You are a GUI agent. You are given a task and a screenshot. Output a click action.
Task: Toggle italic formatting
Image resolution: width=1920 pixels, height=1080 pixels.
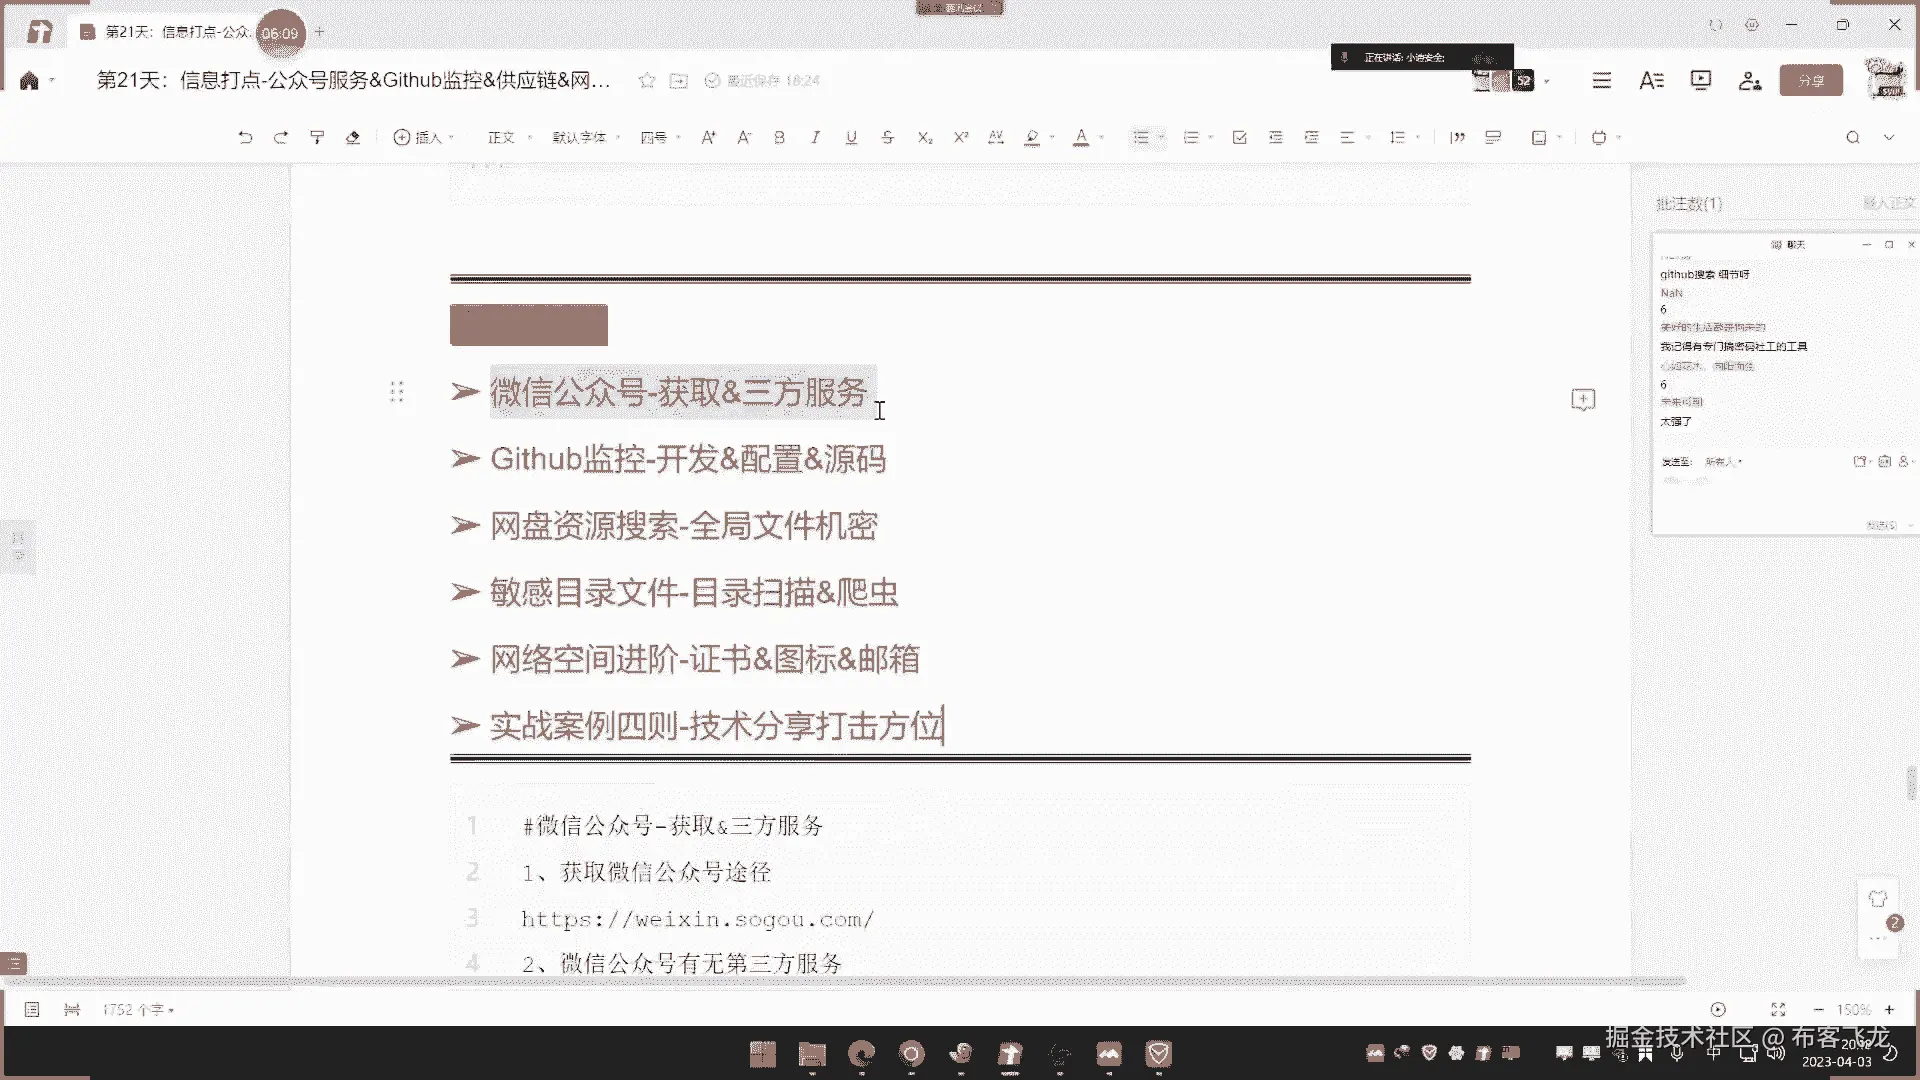pos(815,138)
